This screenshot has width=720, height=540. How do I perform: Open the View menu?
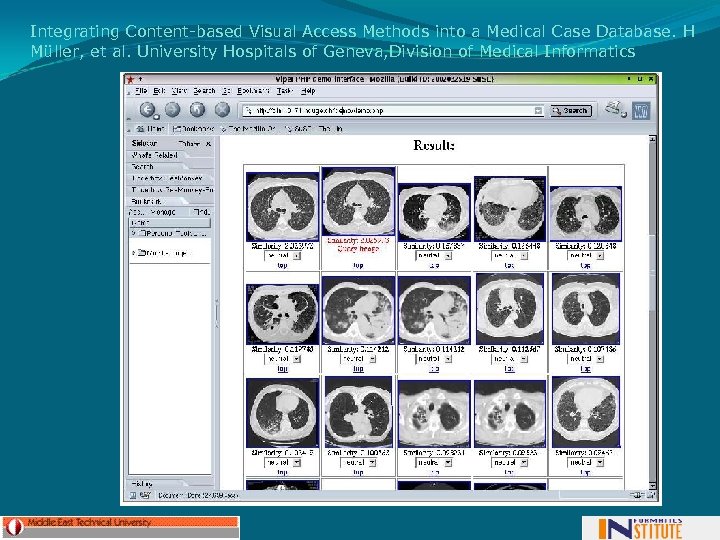pos(179,91)
